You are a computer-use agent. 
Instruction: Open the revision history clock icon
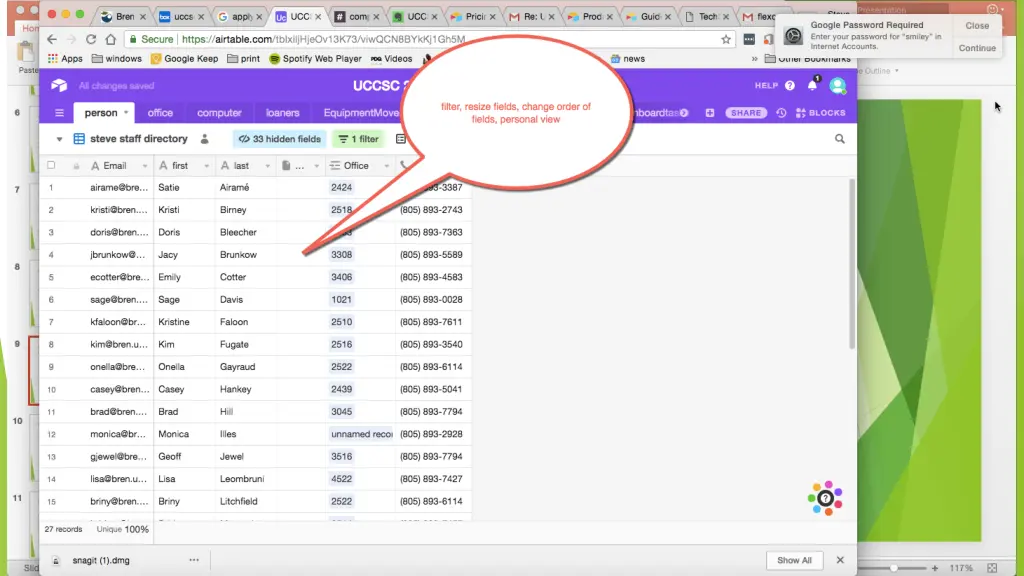(781, 113)
